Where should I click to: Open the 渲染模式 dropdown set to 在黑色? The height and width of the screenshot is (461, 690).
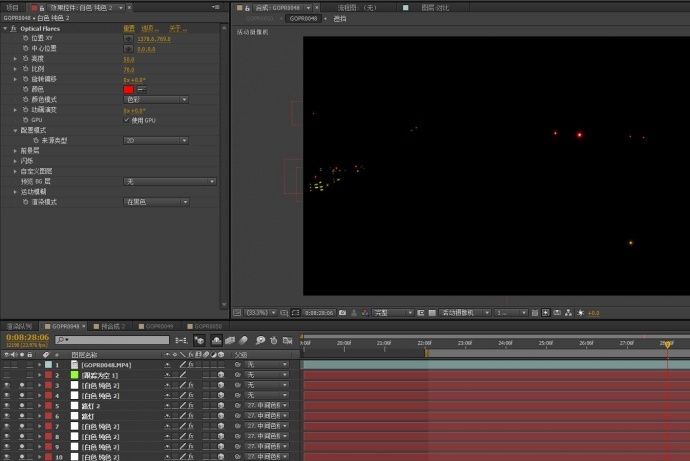click(156, 202)
